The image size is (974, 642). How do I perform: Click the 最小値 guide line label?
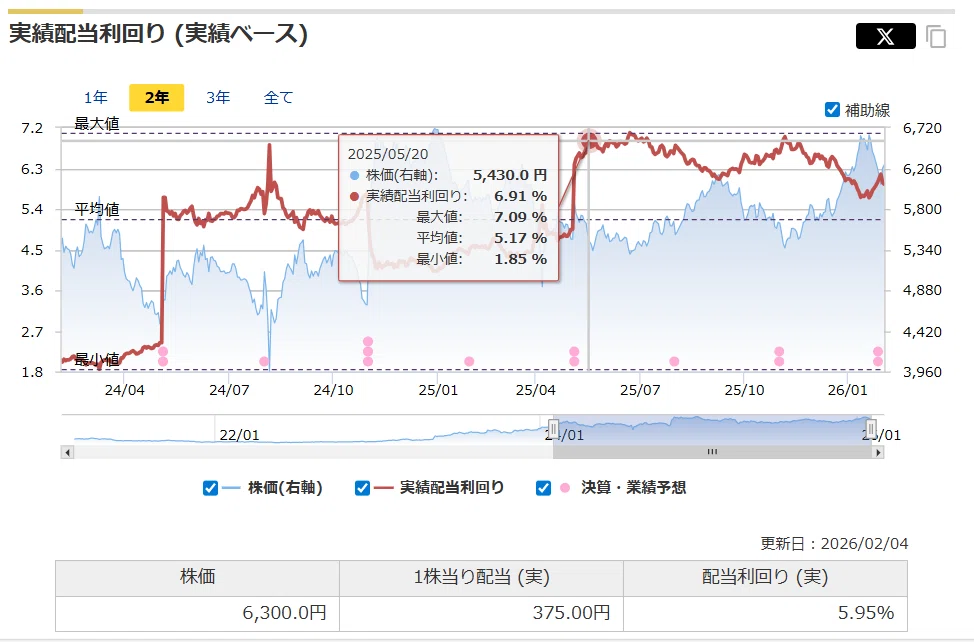click(x=97, y=359)
